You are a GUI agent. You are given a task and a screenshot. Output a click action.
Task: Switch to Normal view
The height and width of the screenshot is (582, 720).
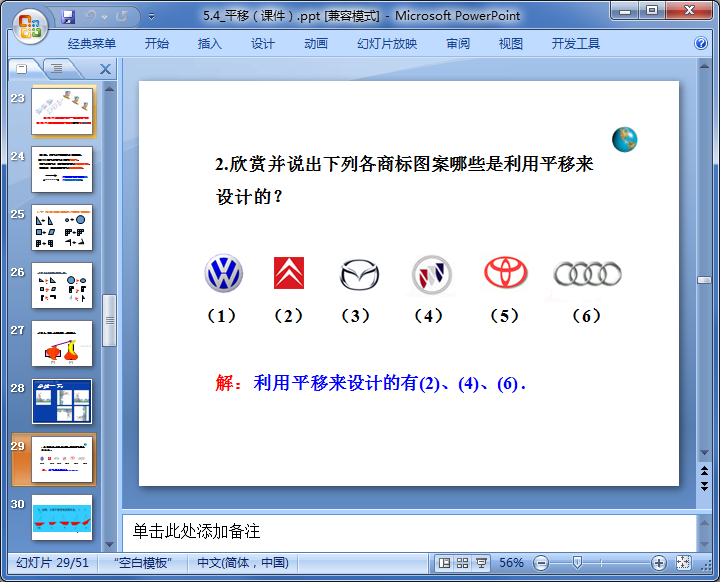pyautogui.click(x=444, y=563)
